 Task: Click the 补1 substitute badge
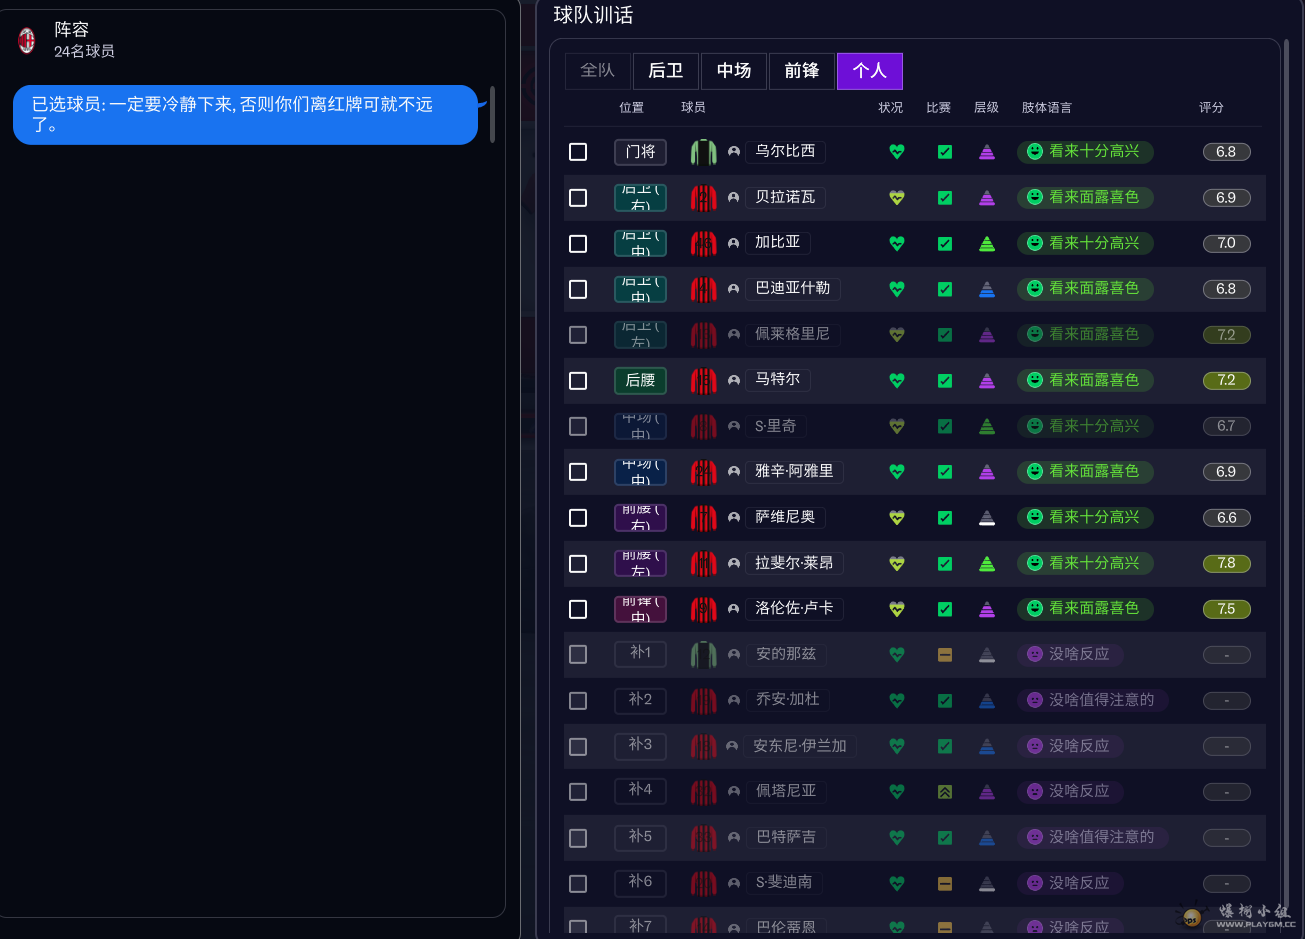[640, 654]
